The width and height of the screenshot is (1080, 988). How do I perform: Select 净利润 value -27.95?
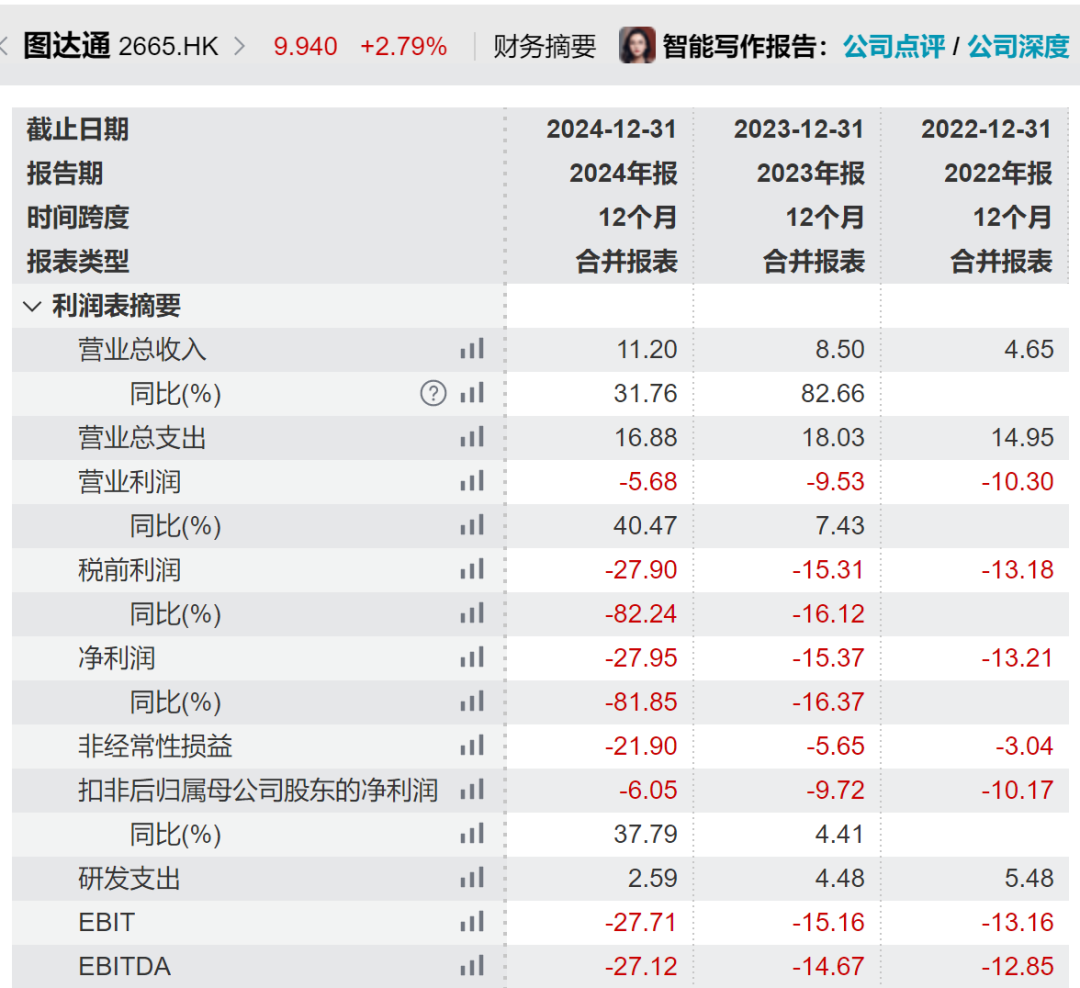pos(641,658)
